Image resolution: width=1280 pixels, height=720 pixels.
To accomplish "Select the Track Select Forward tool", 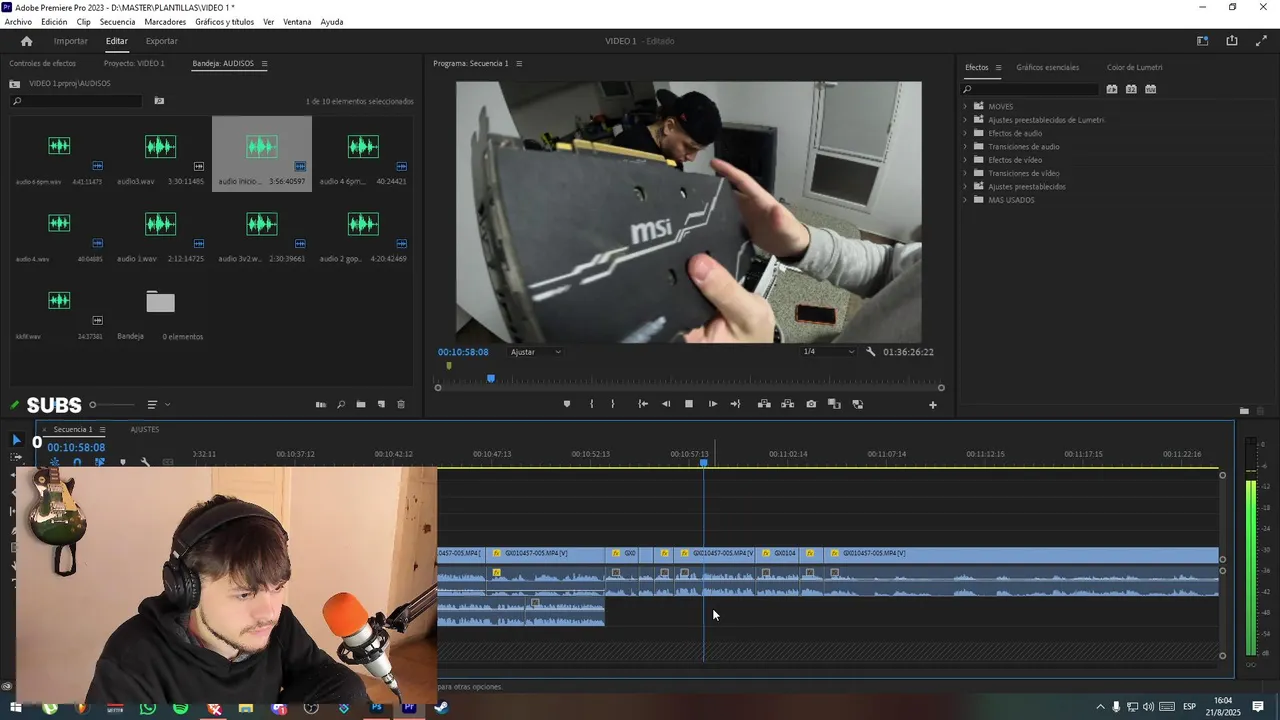I will [16, 457].
